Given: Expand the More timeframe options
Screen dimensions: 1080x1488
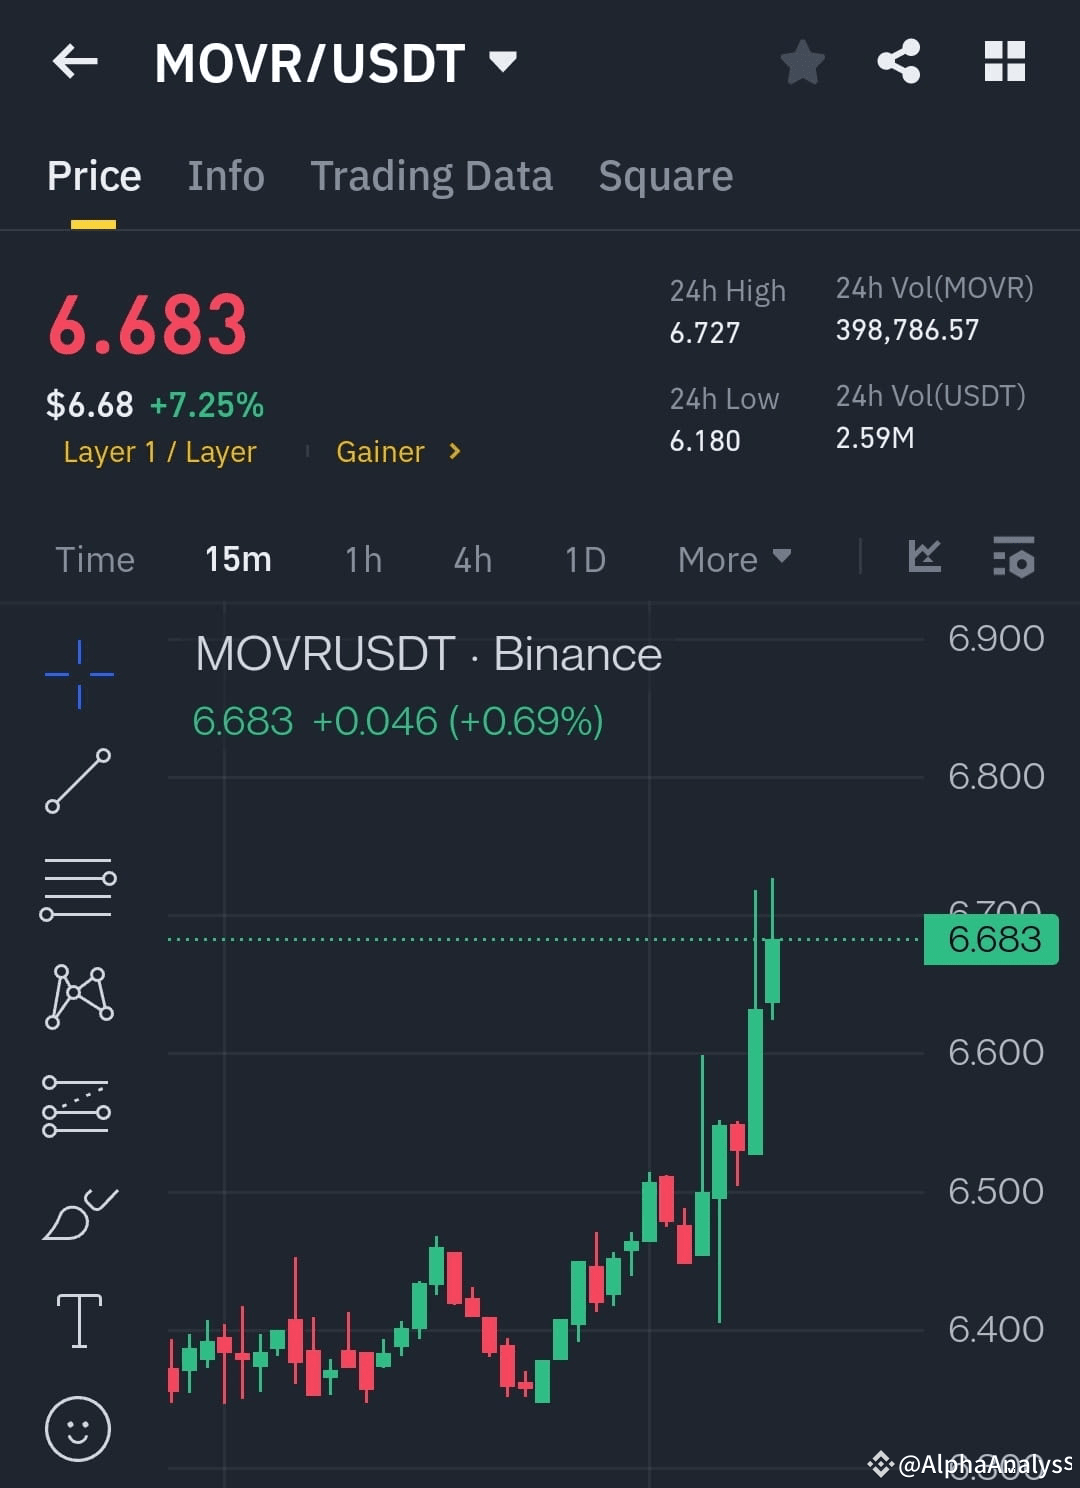Looking at the screenshot, I should pos(733,560).
